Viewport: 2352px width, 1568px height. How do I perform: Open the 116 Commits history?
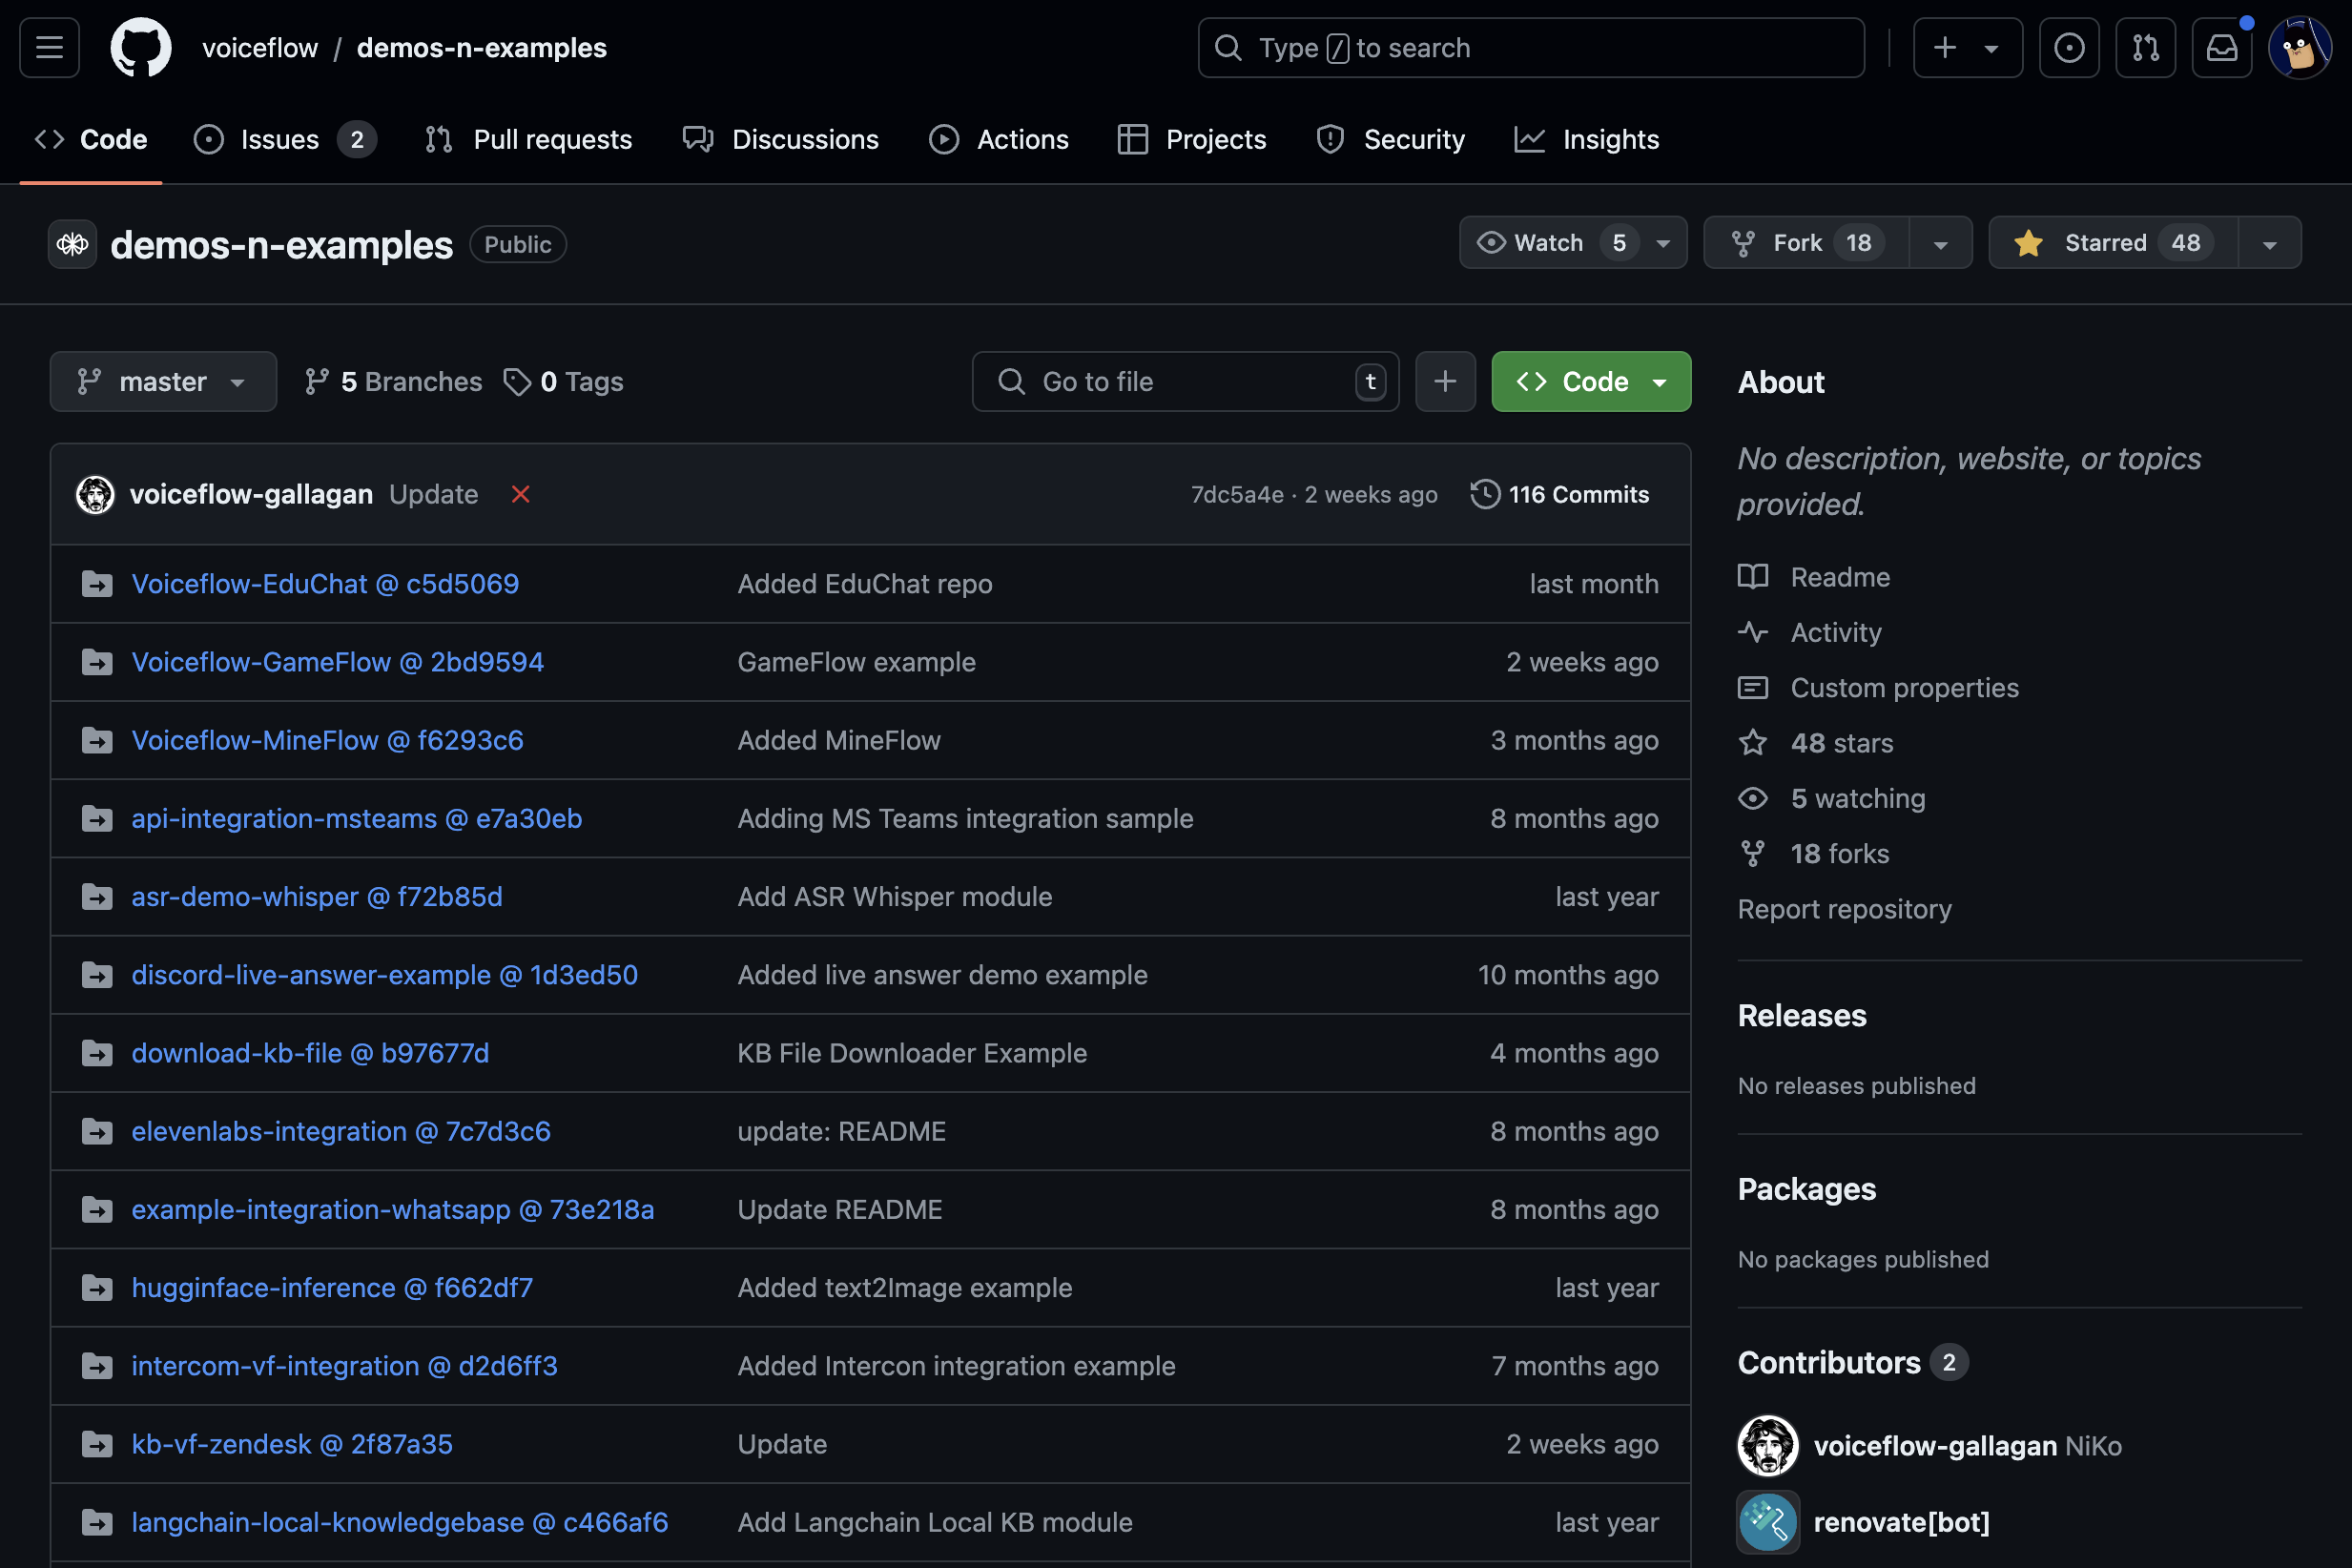click(x=1560, y=494)
